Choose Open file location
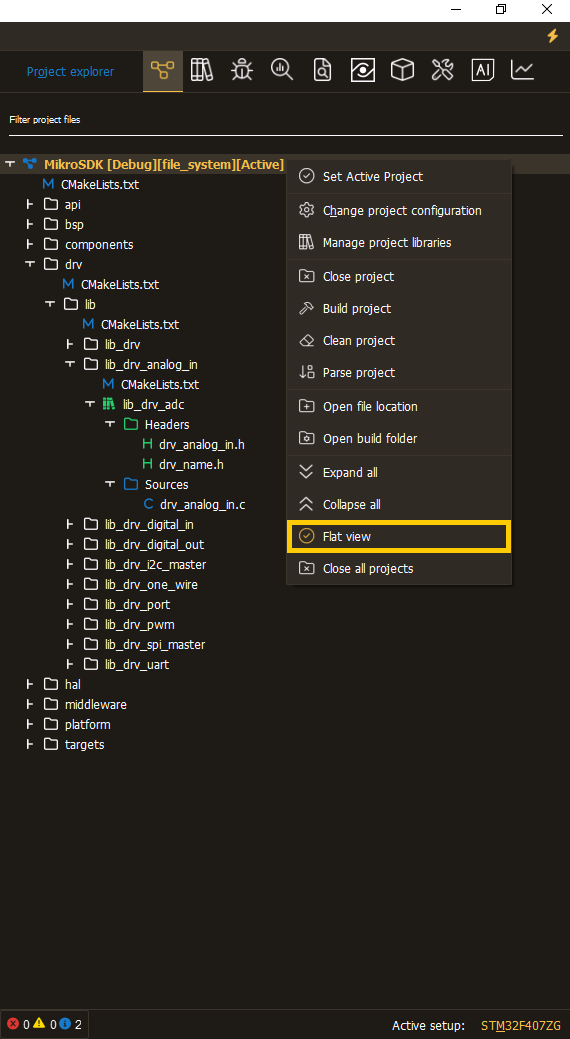The height and width of the screenshot is (1039, 570). 398,406
